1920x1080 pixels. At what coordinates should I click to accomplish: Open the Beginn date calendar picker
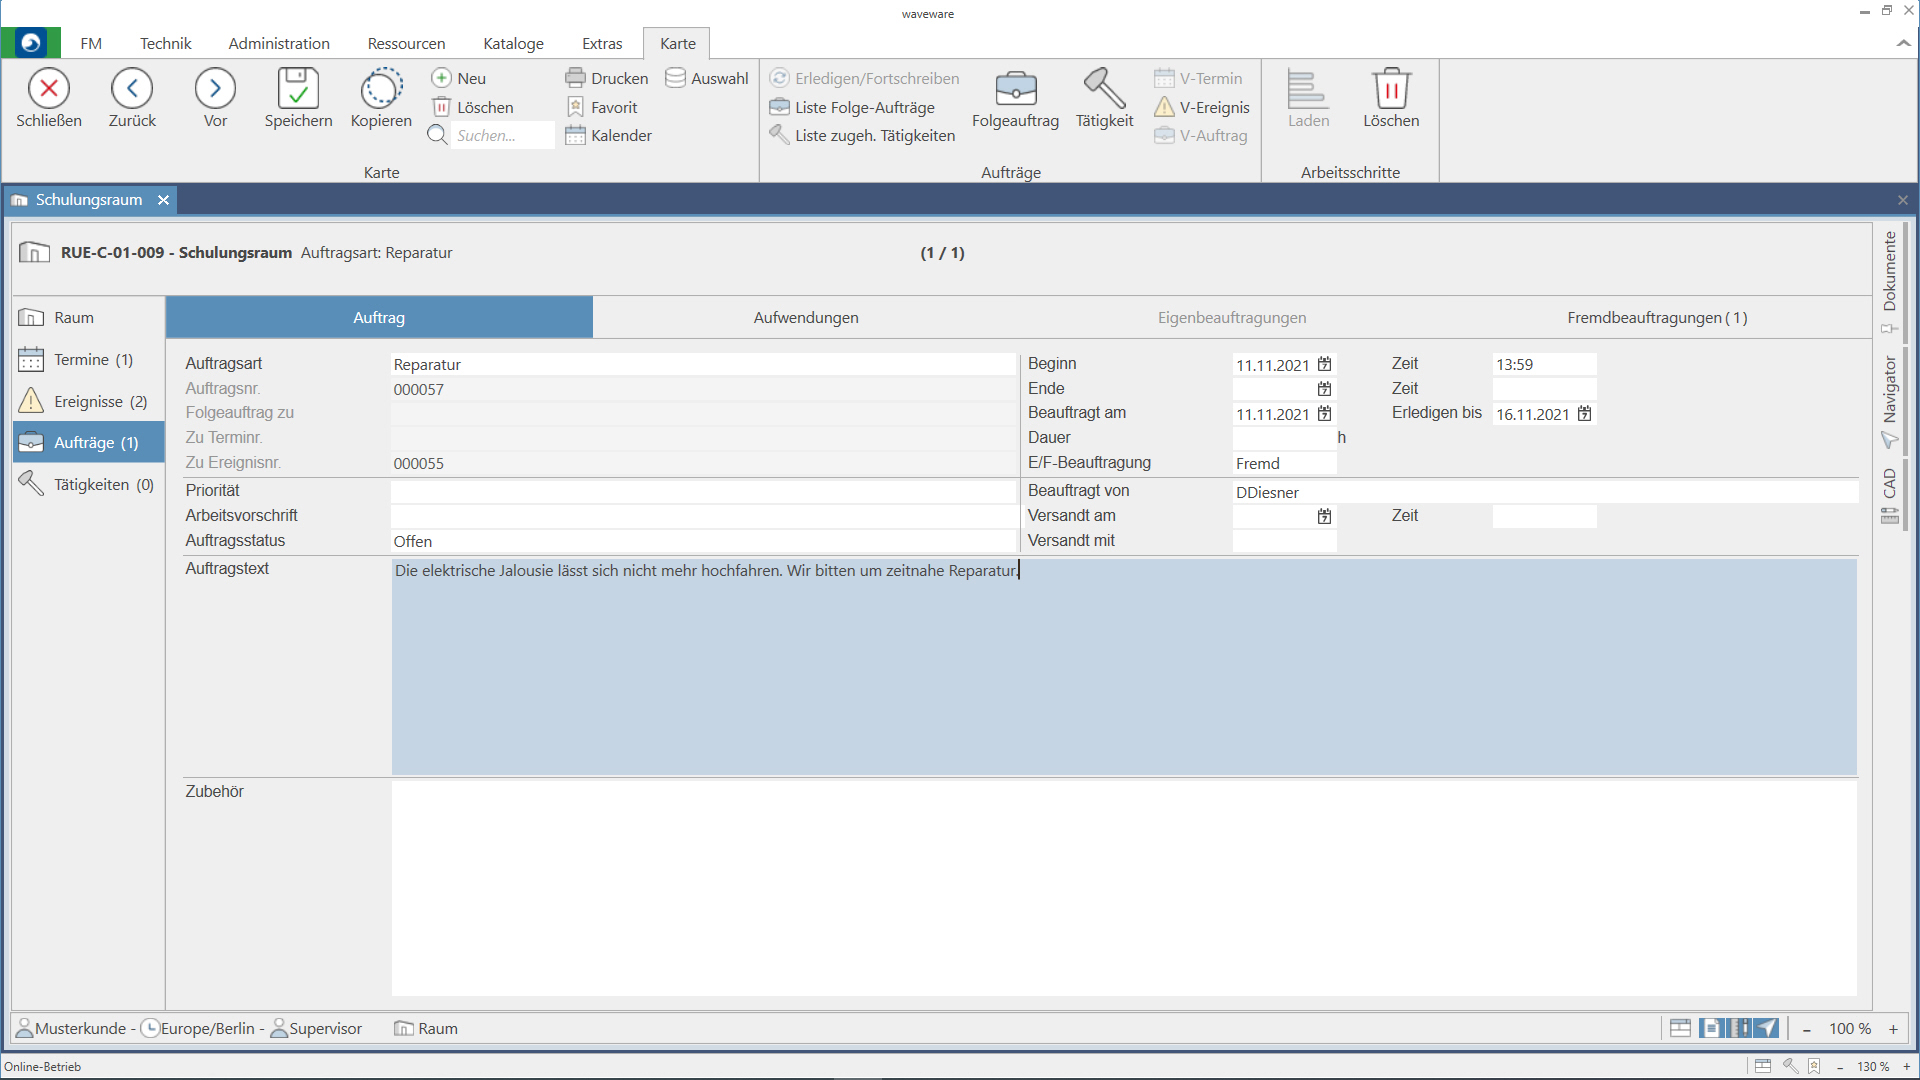point(1324,365)
